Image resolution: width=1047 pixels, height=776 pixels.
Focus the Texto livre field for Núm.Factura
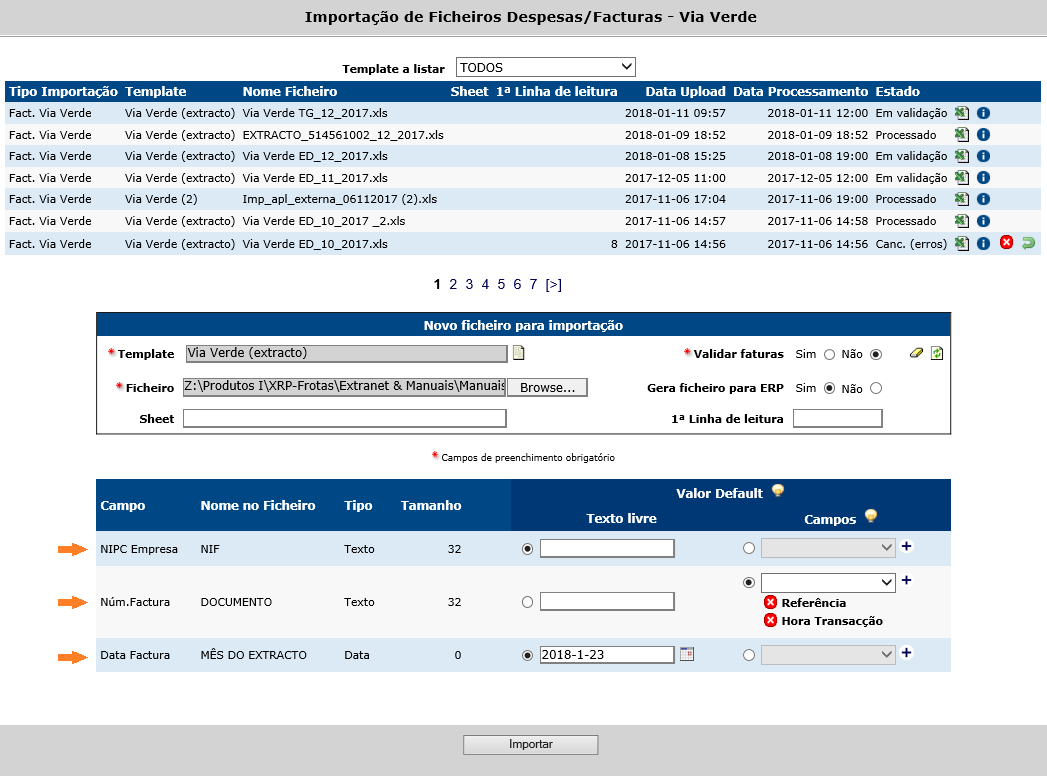[x=607, y=602]
